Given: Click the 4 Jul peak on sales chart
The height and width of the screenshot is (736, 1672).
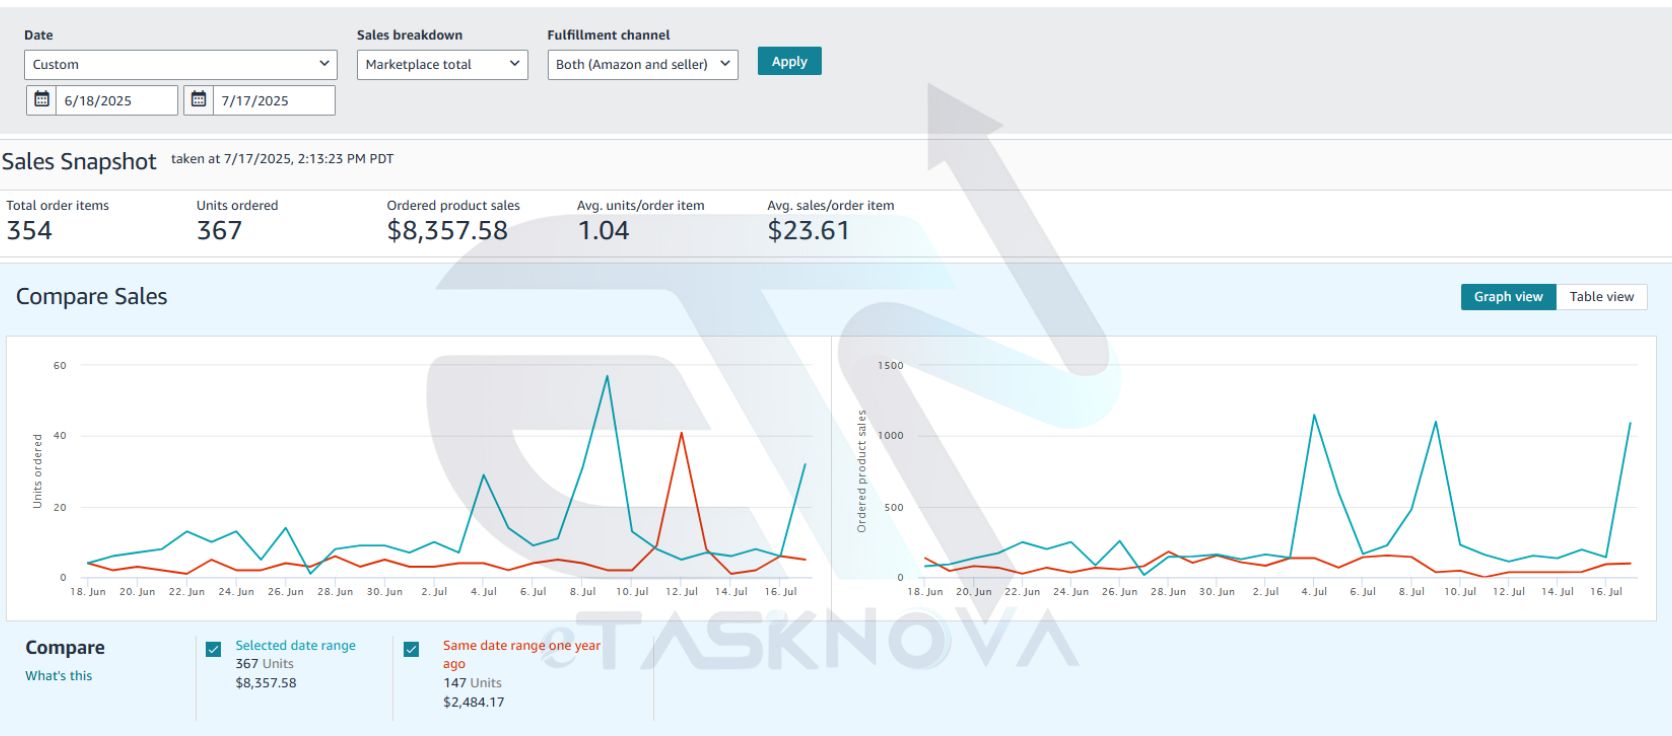Looking at the screenshot, I should (x=1313, y=415).
